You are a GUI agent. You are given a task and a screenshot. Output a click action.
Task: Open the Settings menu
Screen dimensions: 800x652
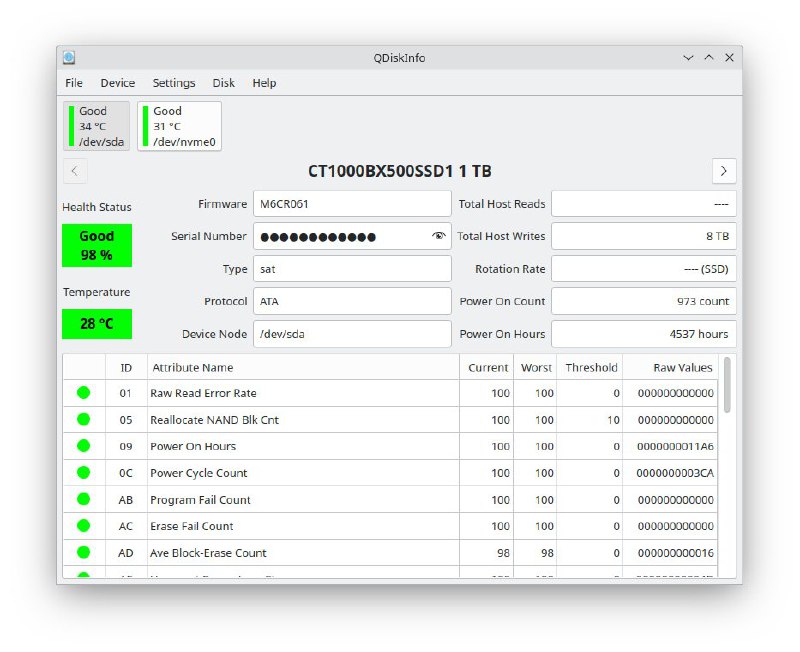pyautogui.click(x=174, y=83)
